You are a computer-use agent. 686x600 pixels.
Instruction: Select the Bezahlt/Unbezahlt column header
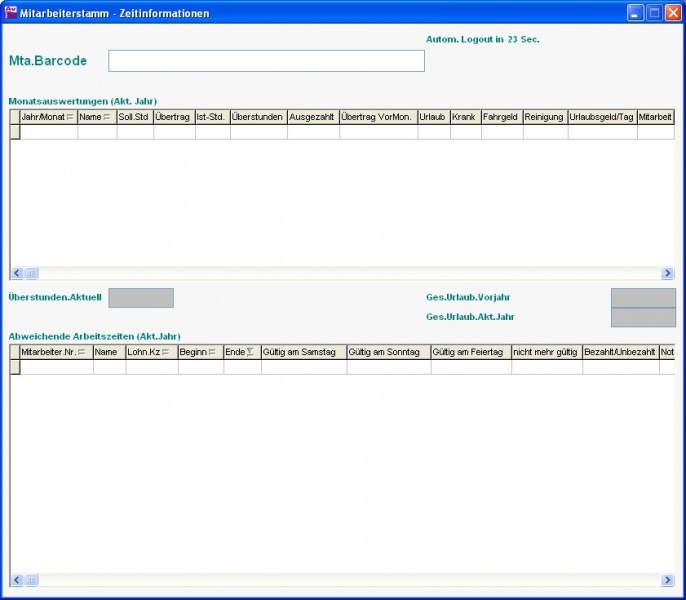point(619,352)
